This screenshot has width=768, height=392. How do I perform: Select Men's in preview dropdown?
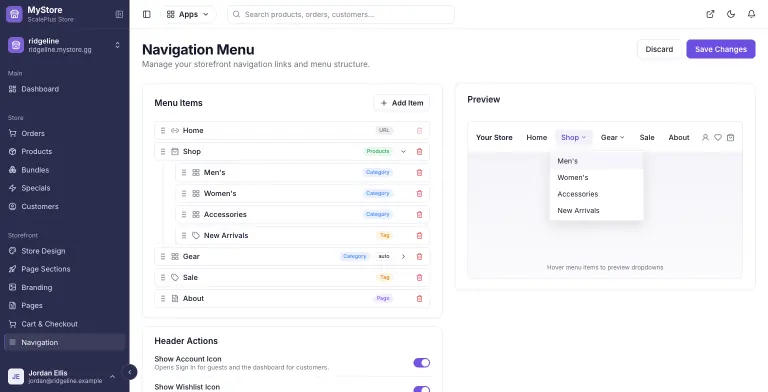(x=597, y=161)
